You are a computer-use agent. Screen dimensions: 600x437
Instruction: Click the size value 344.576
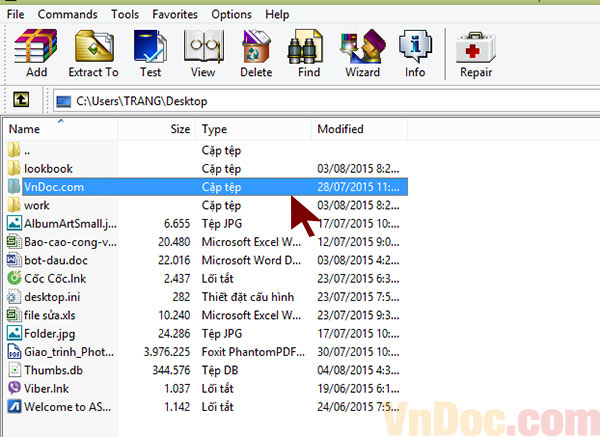(171, 370)
